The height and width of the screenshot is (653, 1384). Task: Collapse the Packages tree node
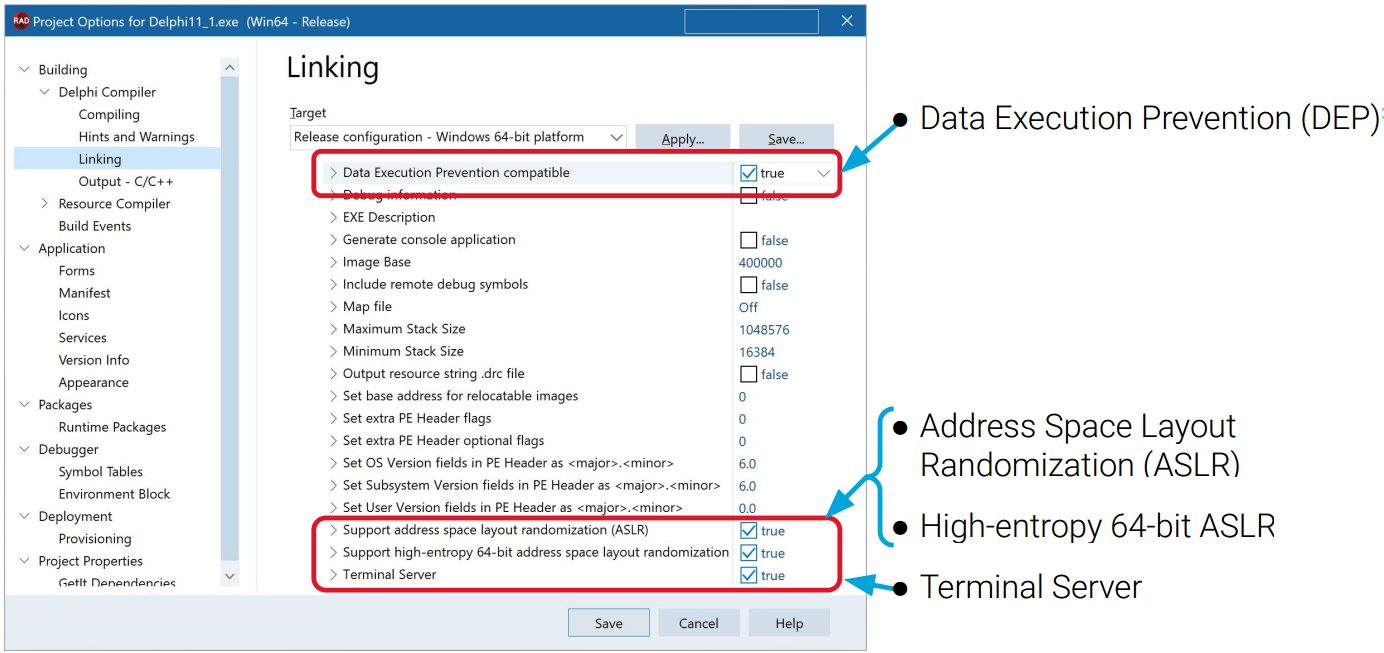pyautogui.click(x=25, y=404)
